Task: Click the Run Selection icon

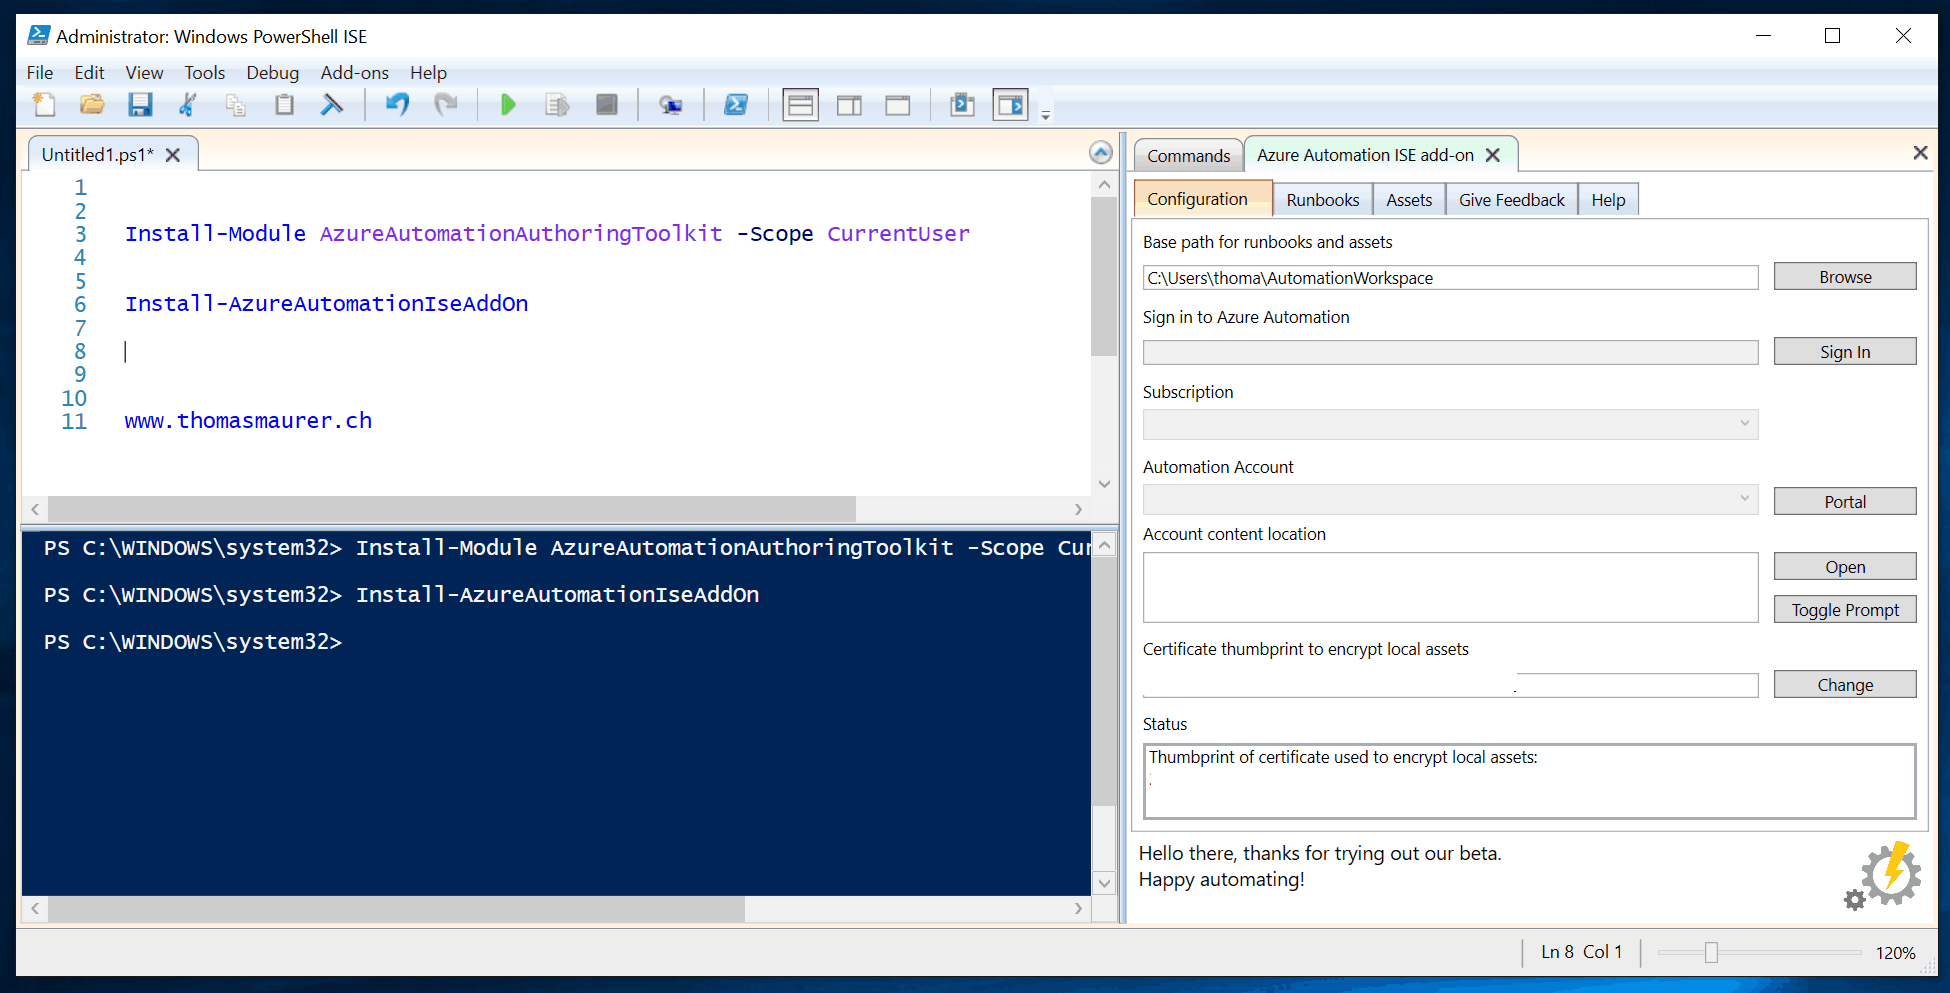Action: click(x=557, y=104)
